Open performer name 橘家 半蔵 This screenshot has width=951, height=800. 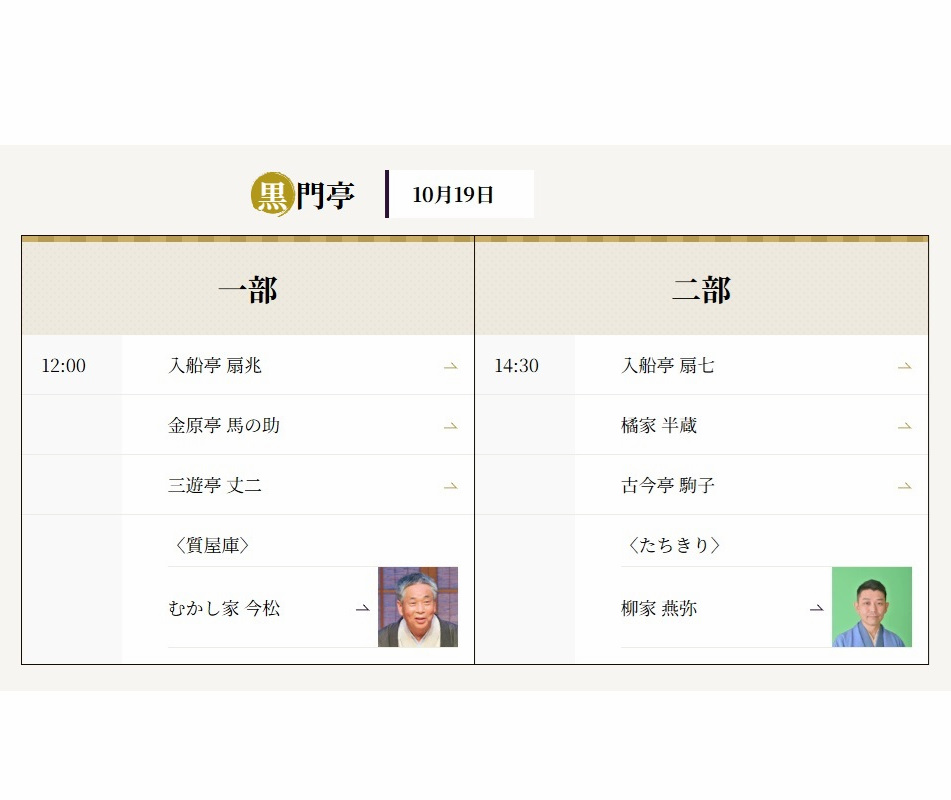pyautogui.click(x=659, y=426)
